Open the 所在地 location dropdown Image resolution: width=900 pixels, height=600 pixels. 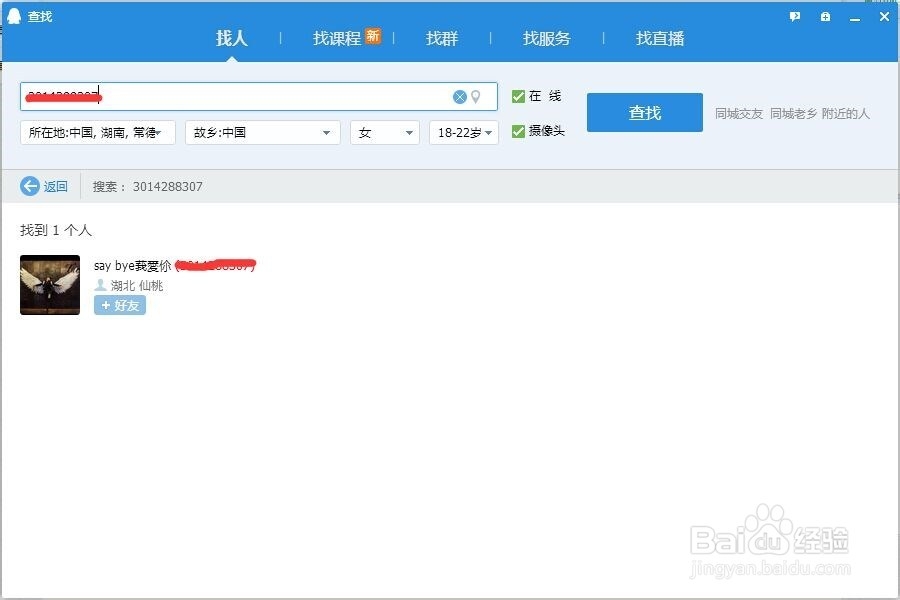[97, 132]
